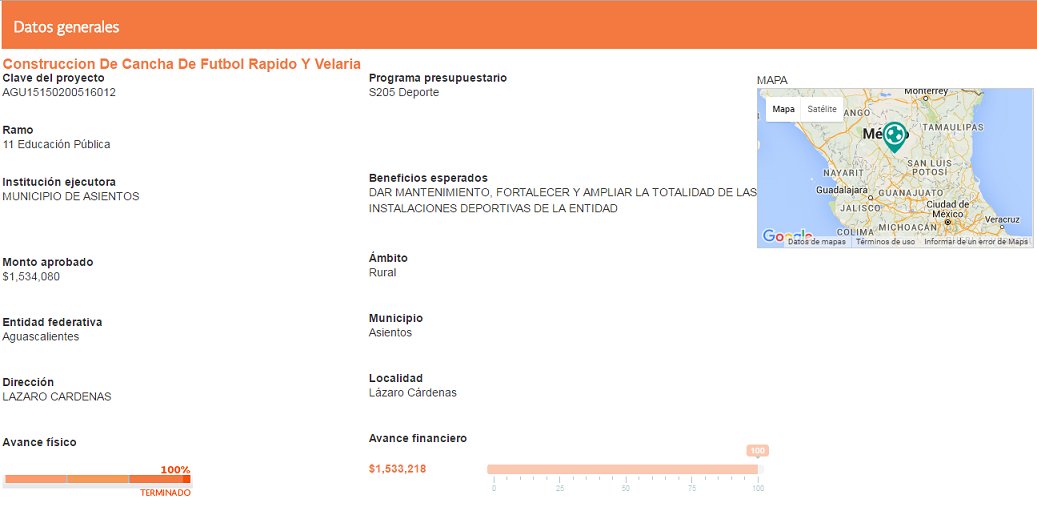Click the Programa presupuestario label
Screen dimensions: 1037x515
[x=438, y=78]
